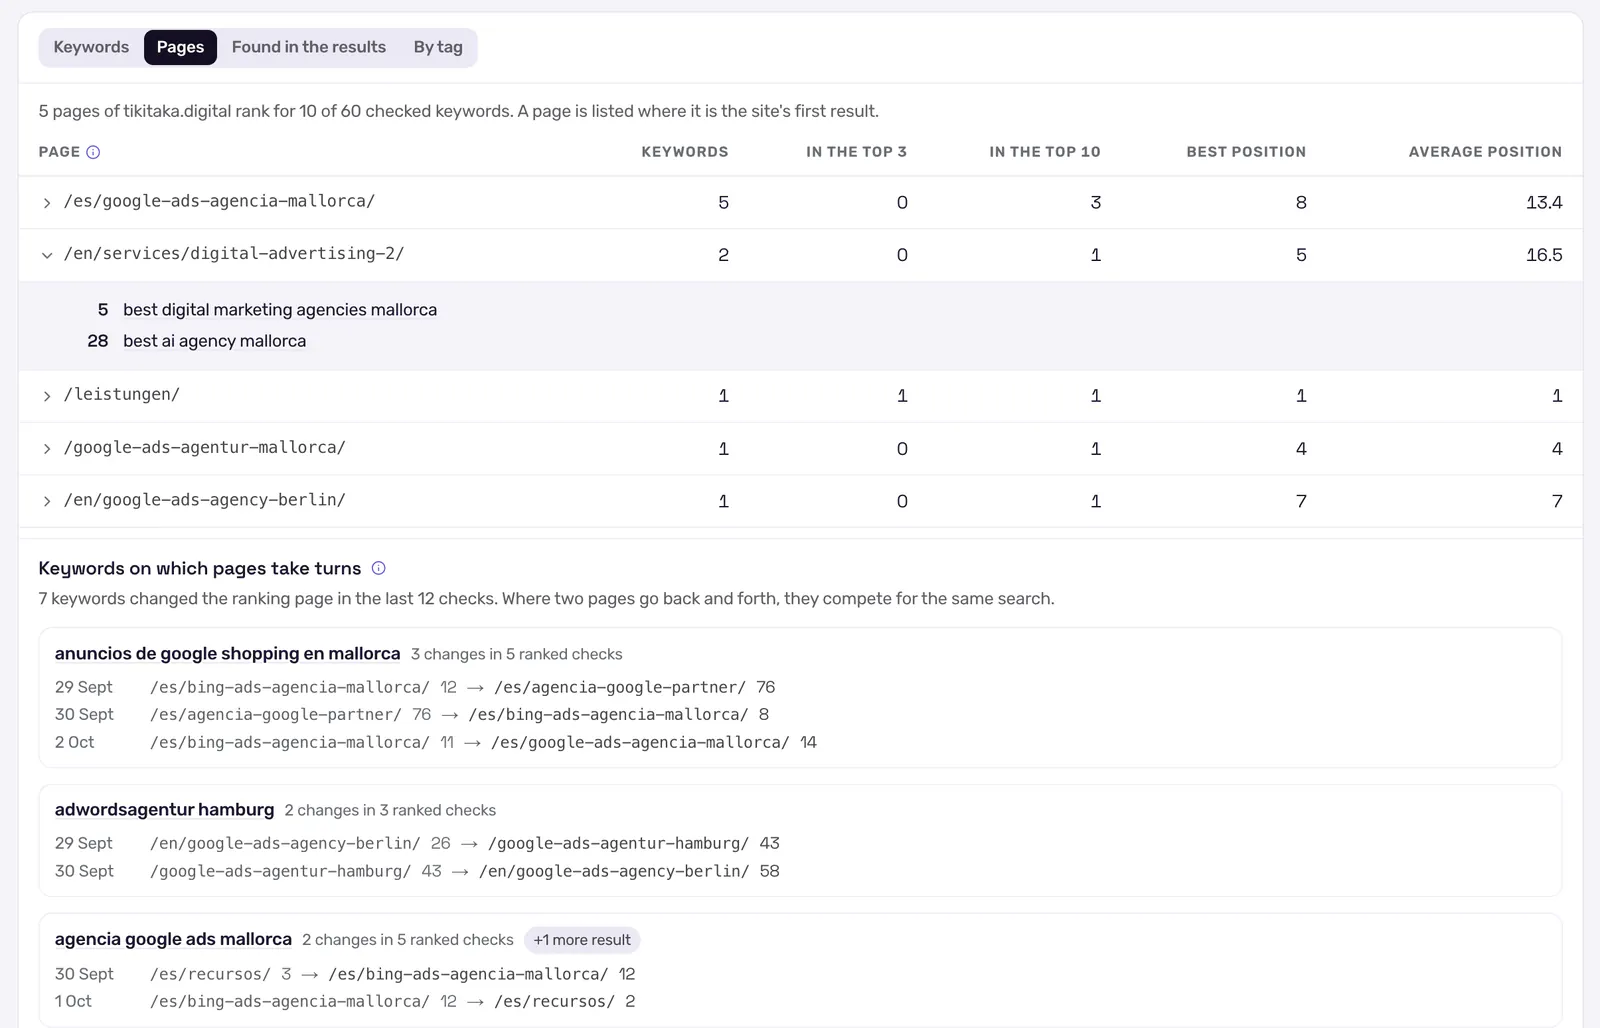Click the info icon next to PAGE header
This screenshot has height=1028, width=1600.
click(x=93, y=152)
